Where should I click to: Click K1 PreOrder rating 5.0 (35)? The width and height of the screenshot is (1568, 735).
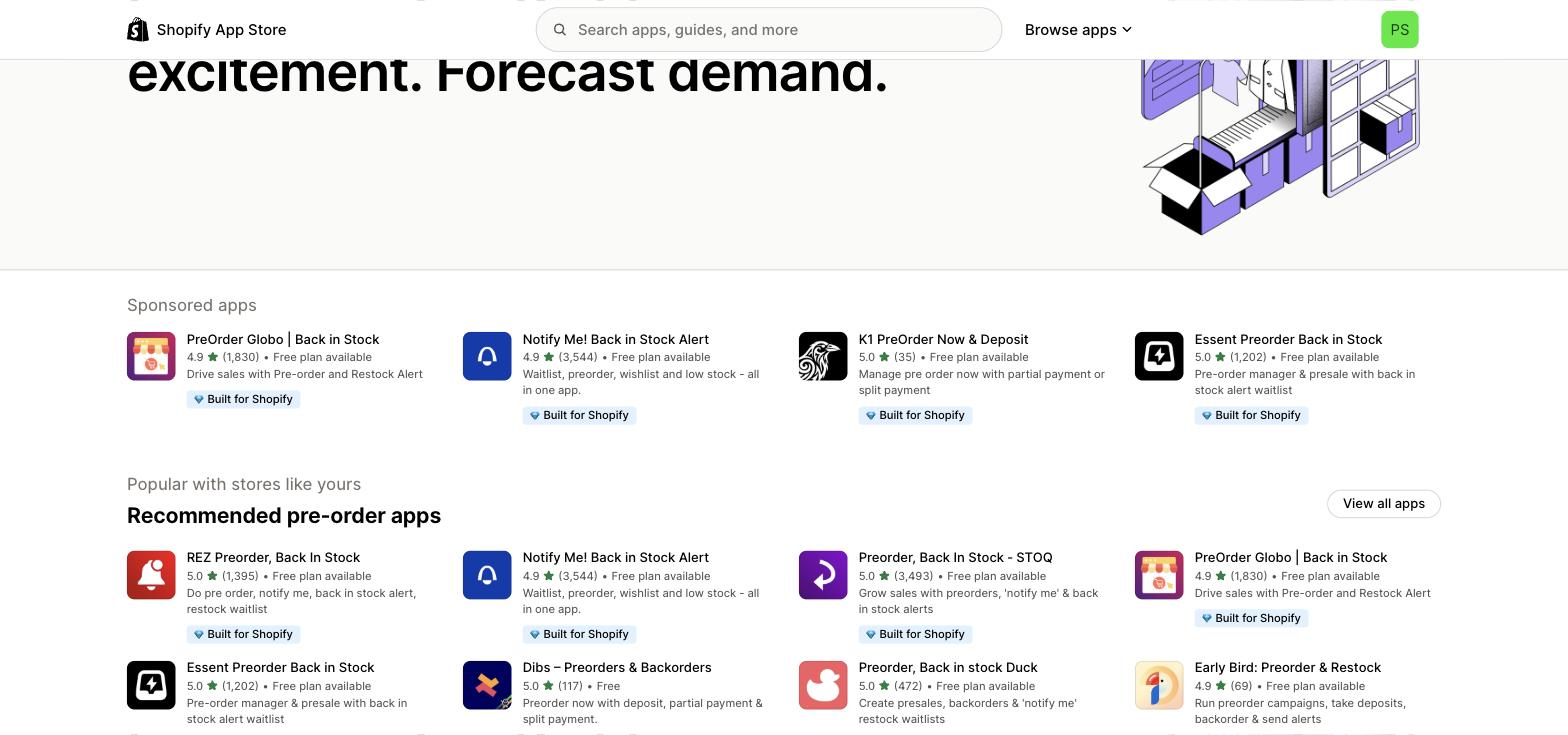tap(887, 357)
